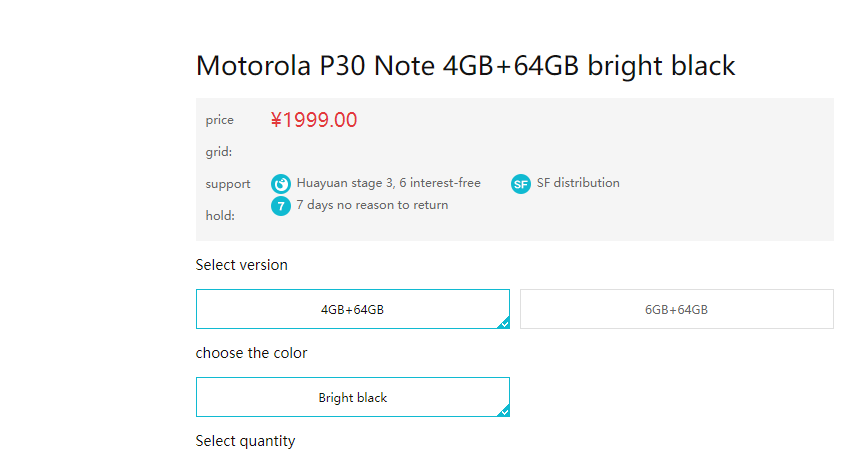Screen dimensions: 841x461
Task: Select the 4GB+64GB version
Action: pos(352,309)
